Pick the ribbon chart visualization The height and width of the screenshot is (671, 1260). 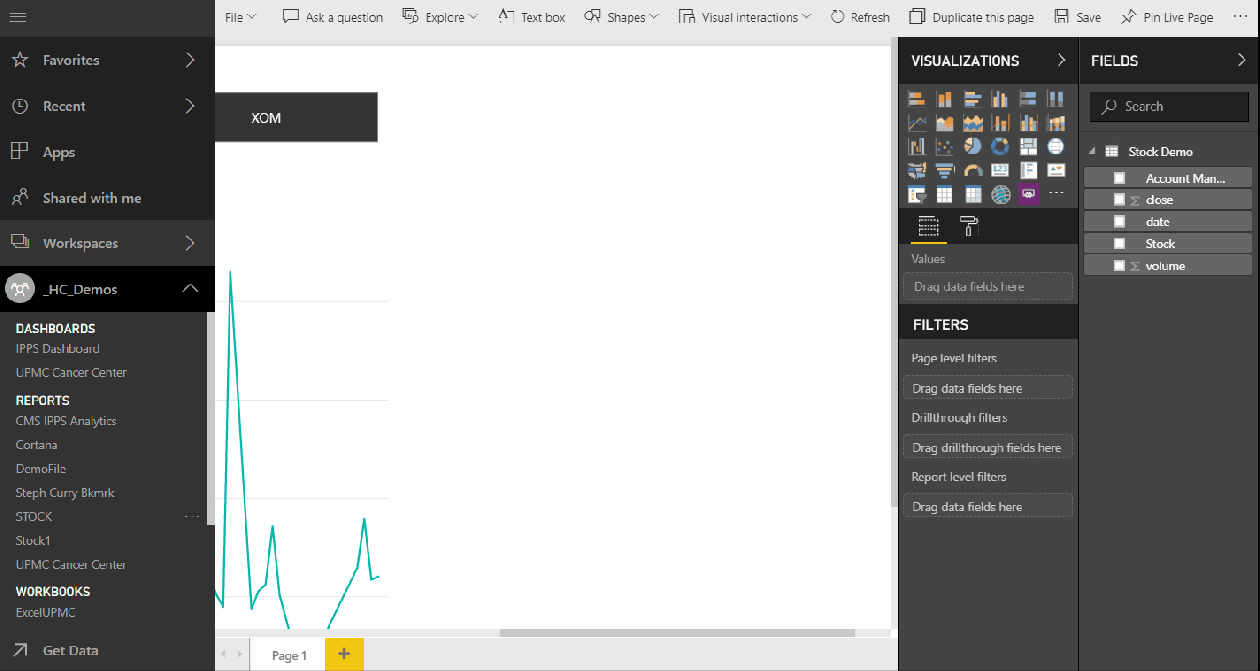pyautogui.click(x=1056, y=122)
